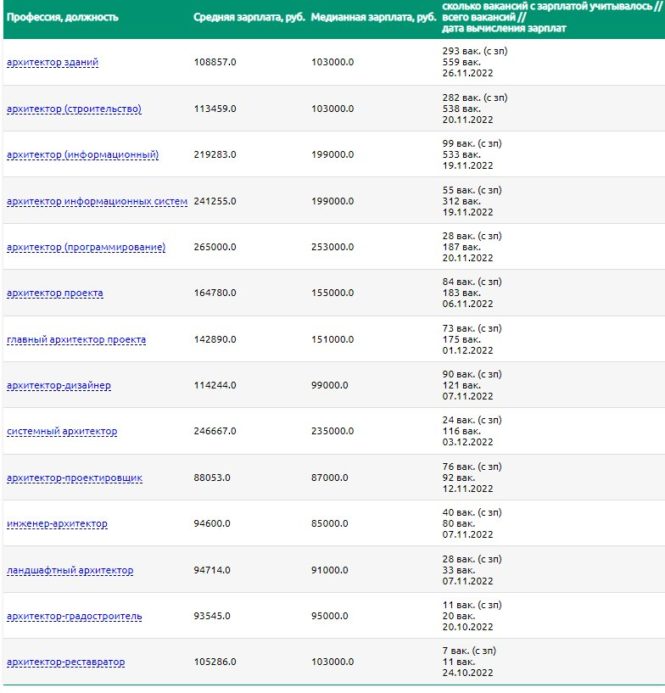
Task: Select average salary value 142890.0
Action: (215, 339)
